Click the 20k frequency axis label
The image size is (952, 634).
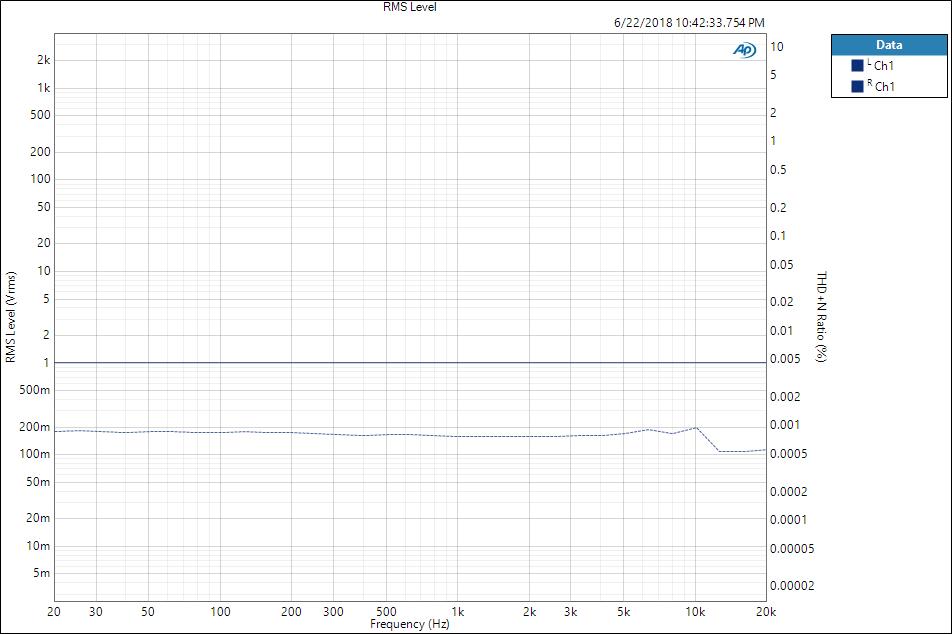pyautogui.click(x=766, y=612)
